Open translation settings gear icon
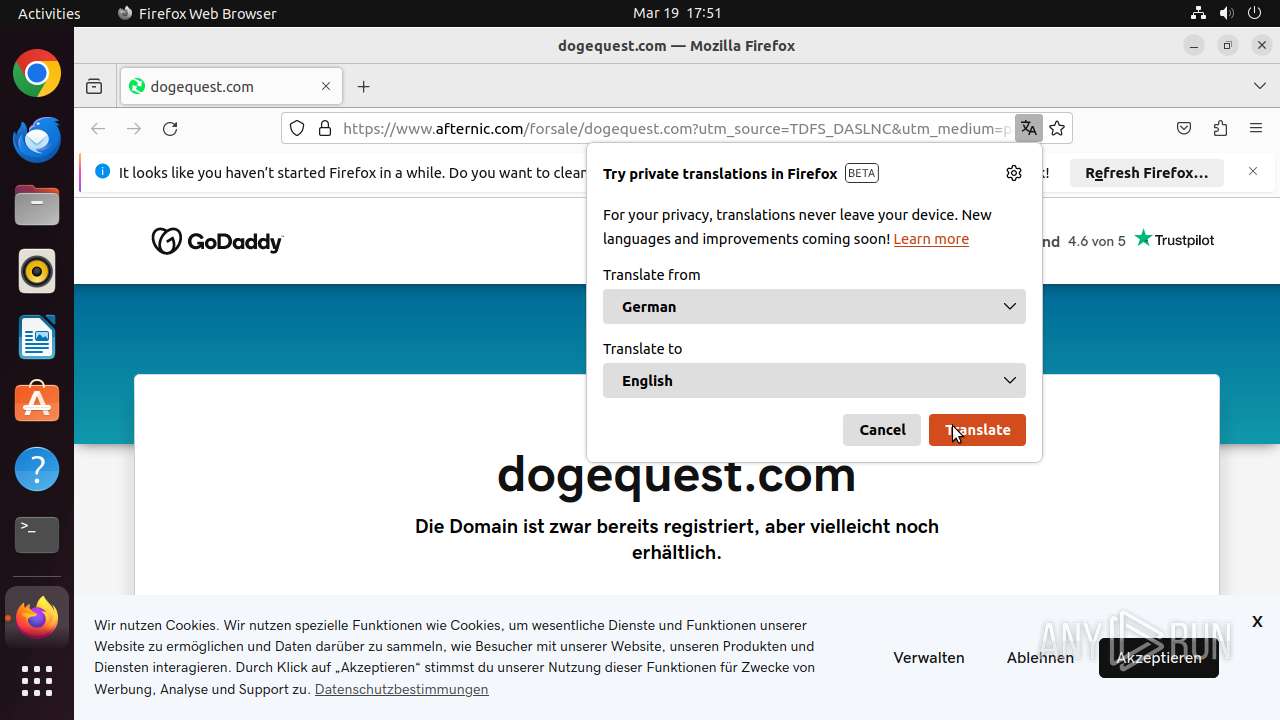1280x720 pixels. pos(1014,173)
